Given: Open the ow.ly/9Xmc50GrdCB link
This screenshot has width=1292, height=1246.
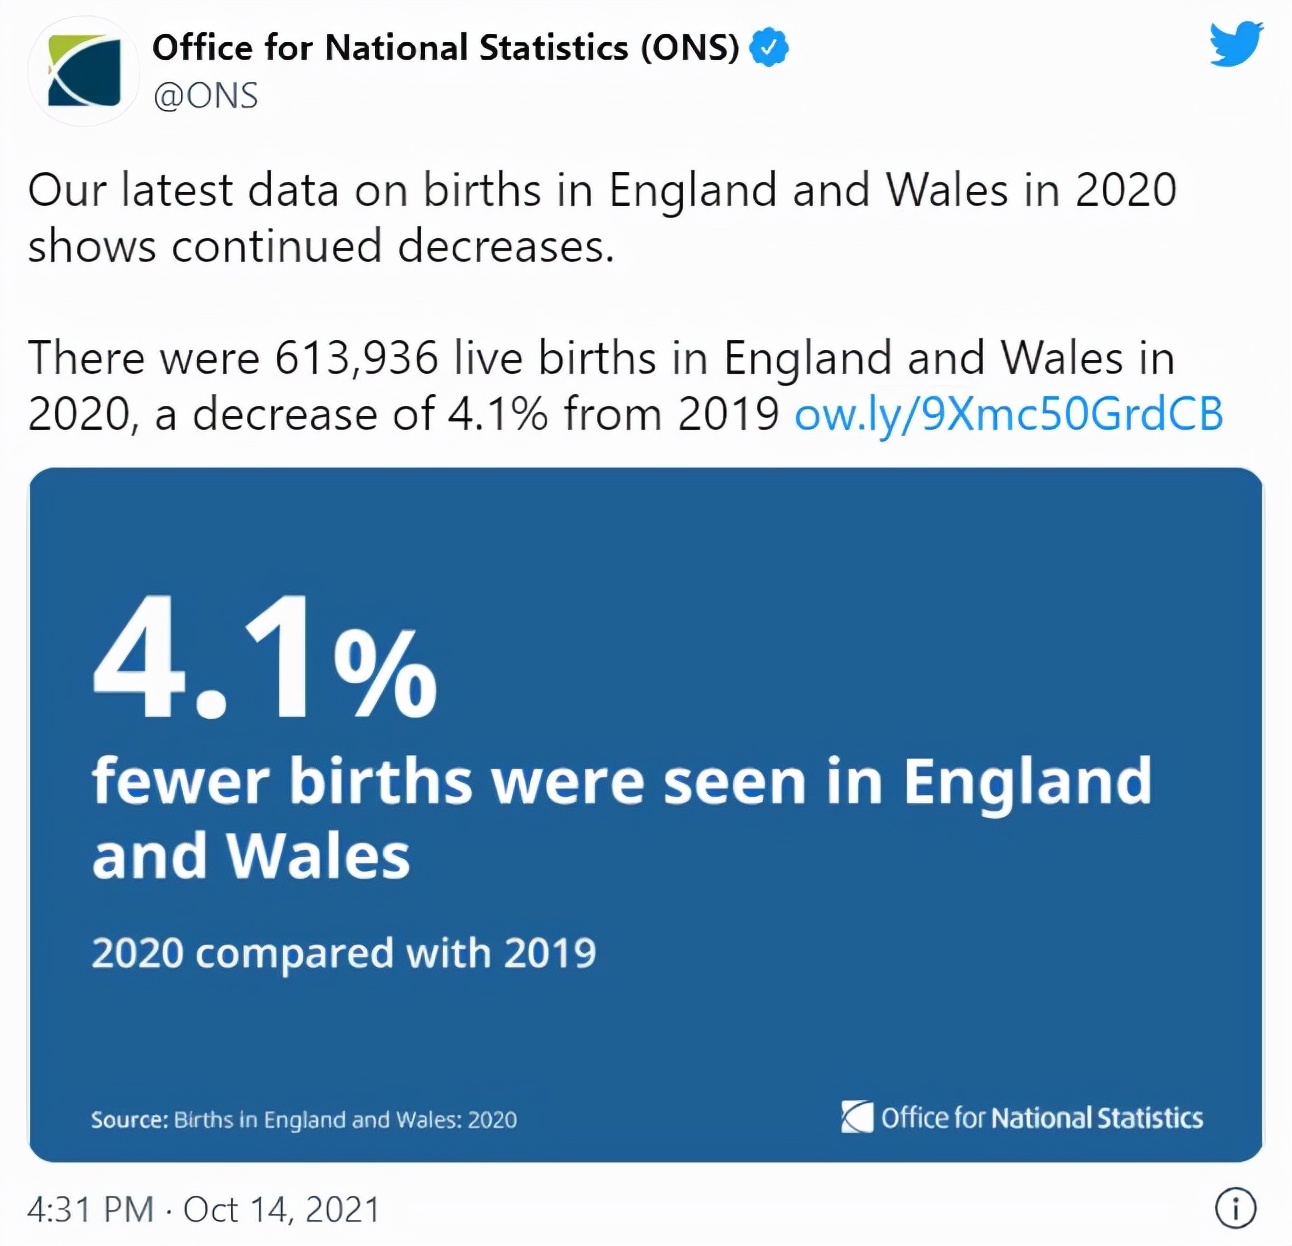Looking at the screenshot, I should [x=1009, y=414].
